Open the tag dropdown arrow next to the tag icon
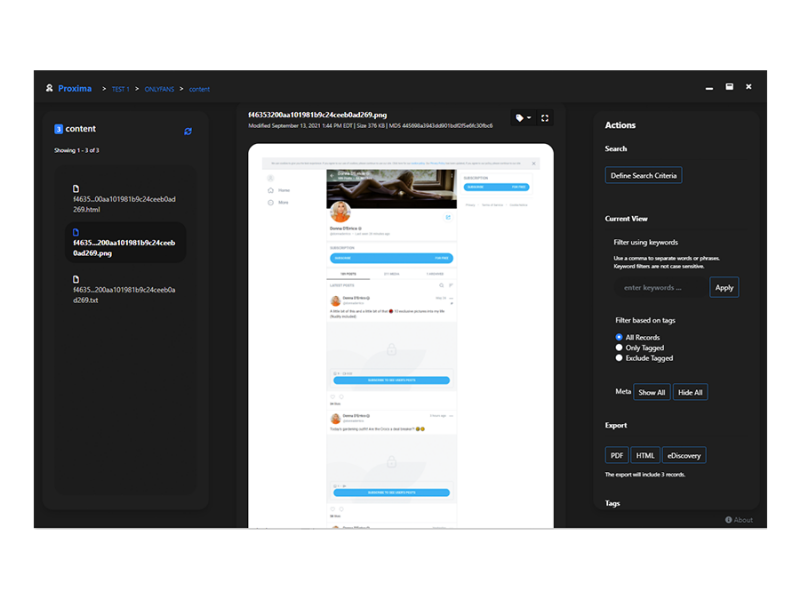 (x=528, y=118)
